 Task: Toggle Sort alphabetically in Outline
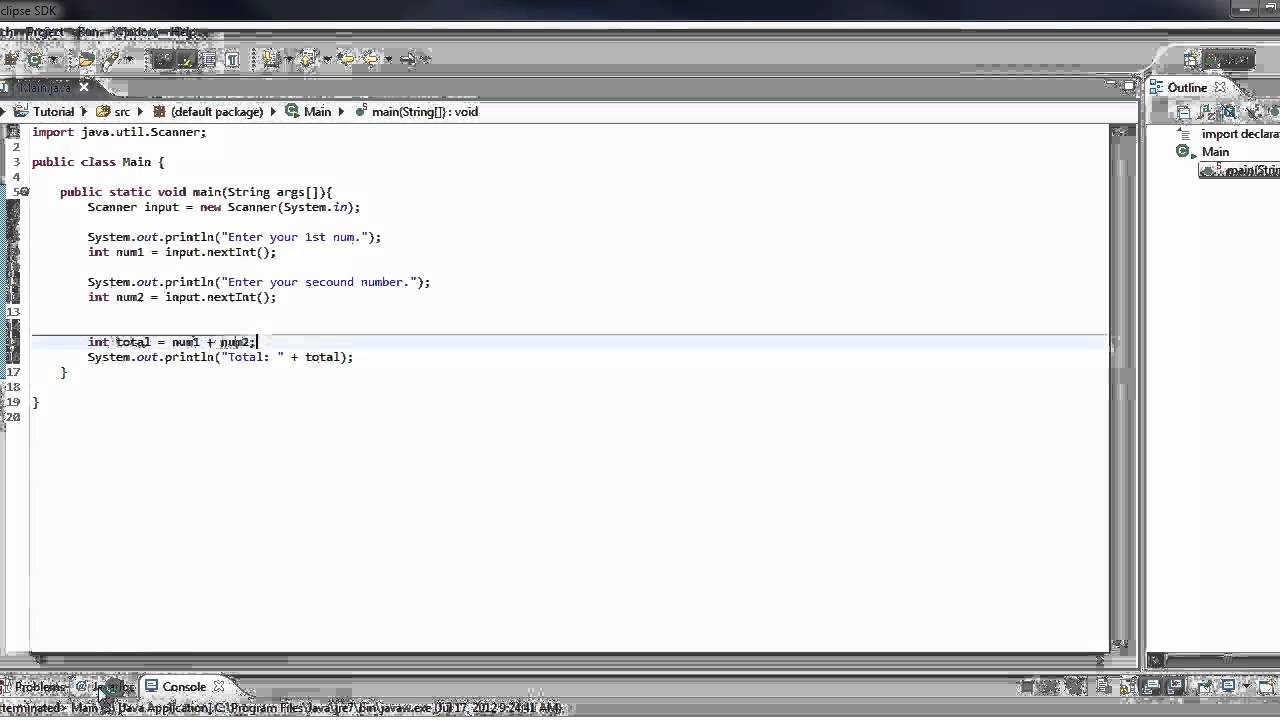[1205, 112]
